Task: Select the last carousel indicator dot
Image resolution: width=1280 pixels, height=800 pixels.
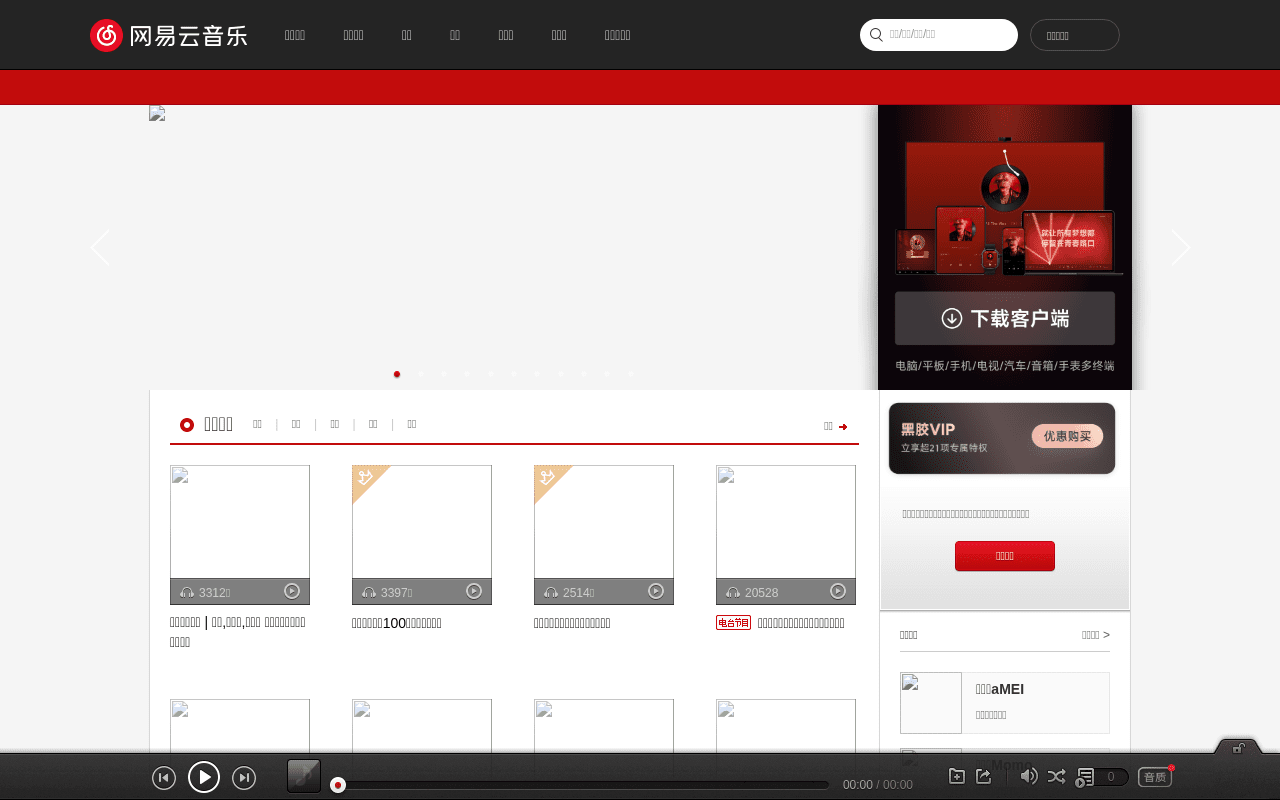Action: click(x=631, y=374)
